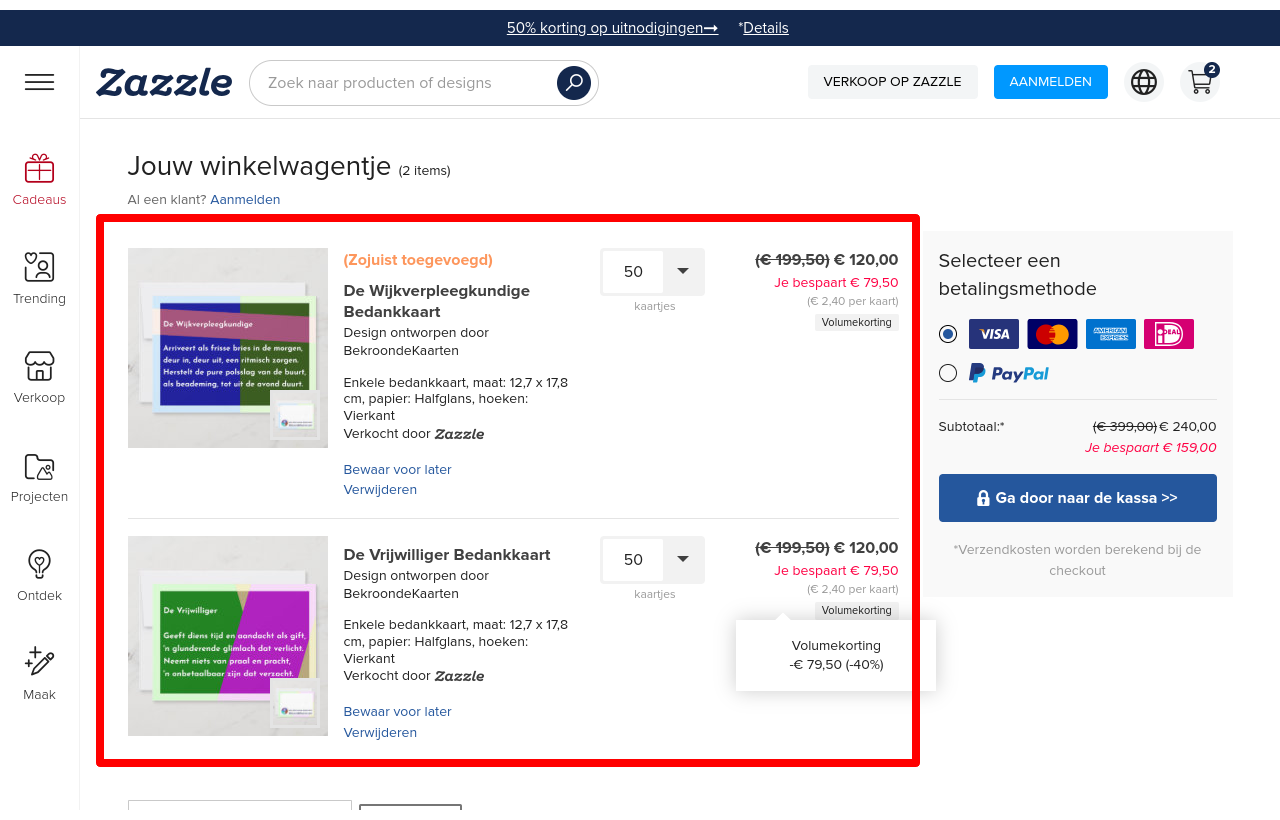Save Vrijwilliger card with Bewaar voor later

pos(397,712)
